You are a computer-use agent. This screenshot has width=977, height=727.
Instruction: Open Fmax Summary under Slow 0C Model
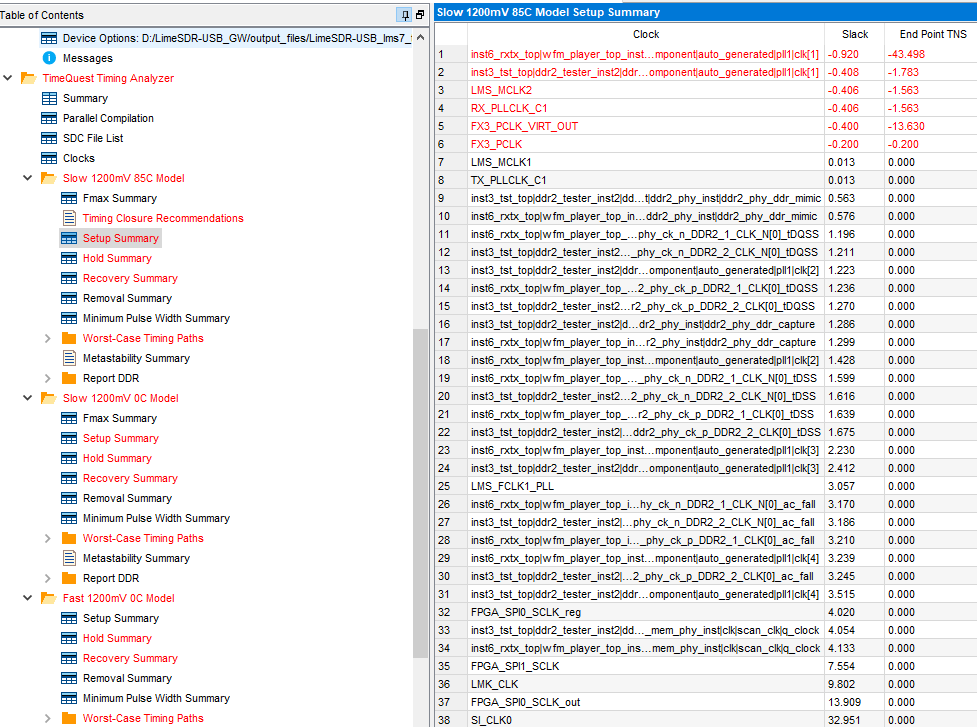pos(120,418)
